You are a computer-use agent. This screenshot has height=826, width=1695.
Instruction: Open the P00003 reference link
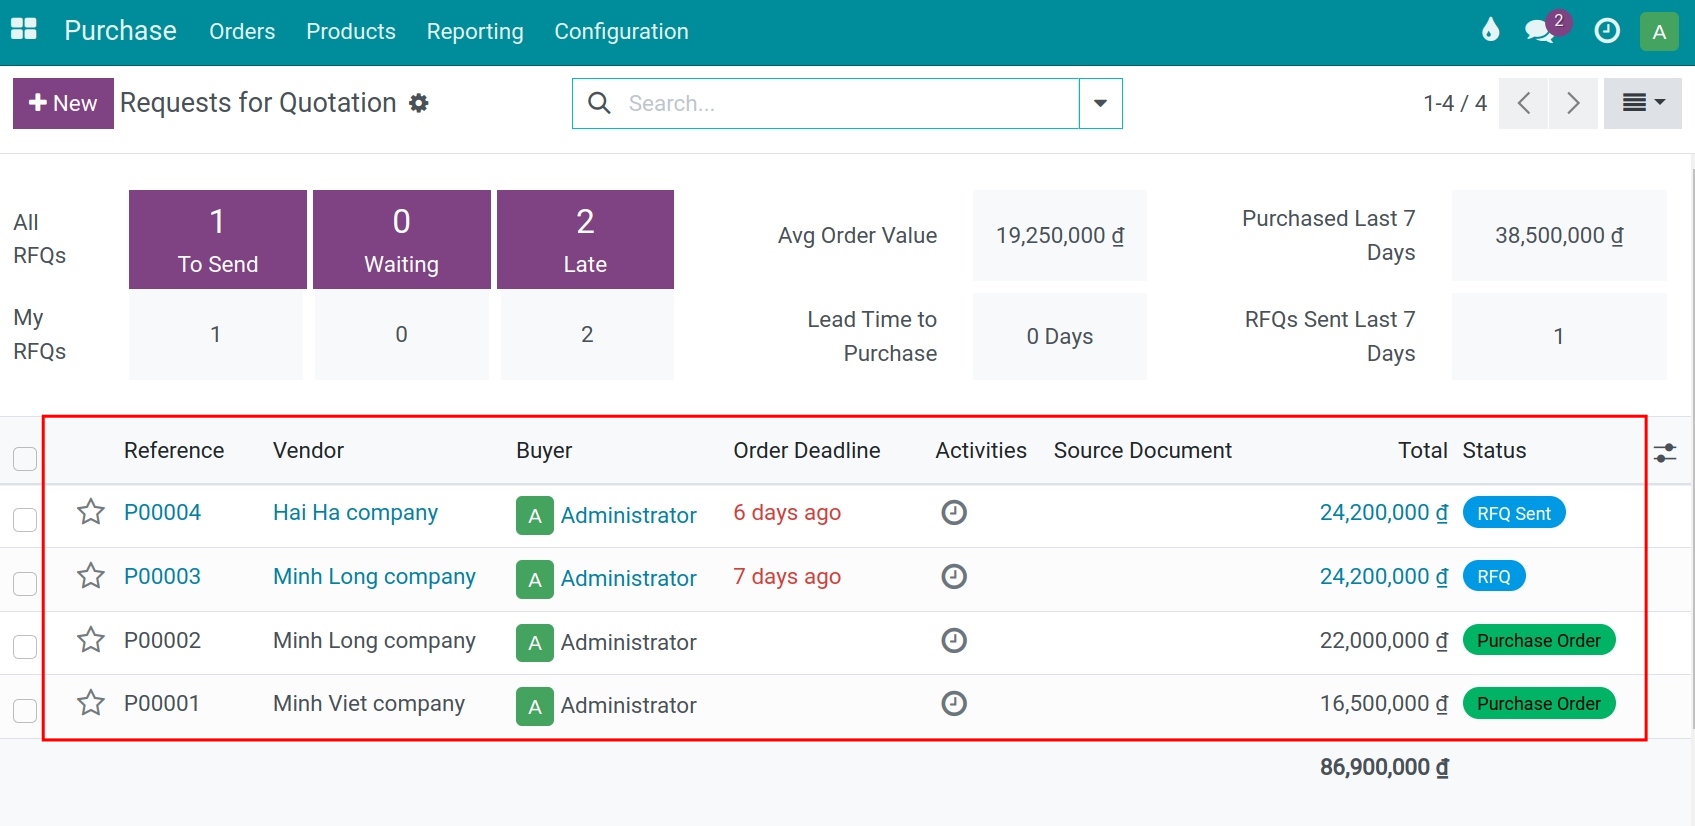pos(162,576)
